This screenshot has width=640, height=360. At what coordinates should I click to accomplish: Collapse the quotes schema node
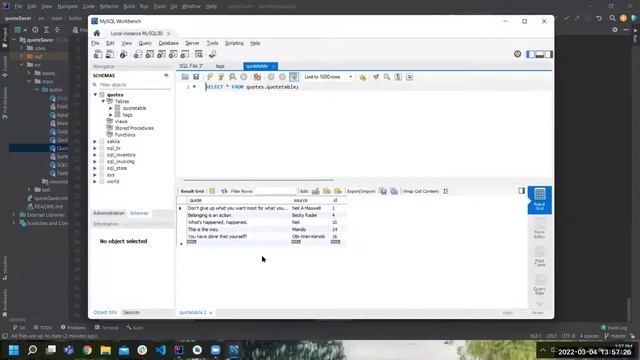click(x=96, y=95)
